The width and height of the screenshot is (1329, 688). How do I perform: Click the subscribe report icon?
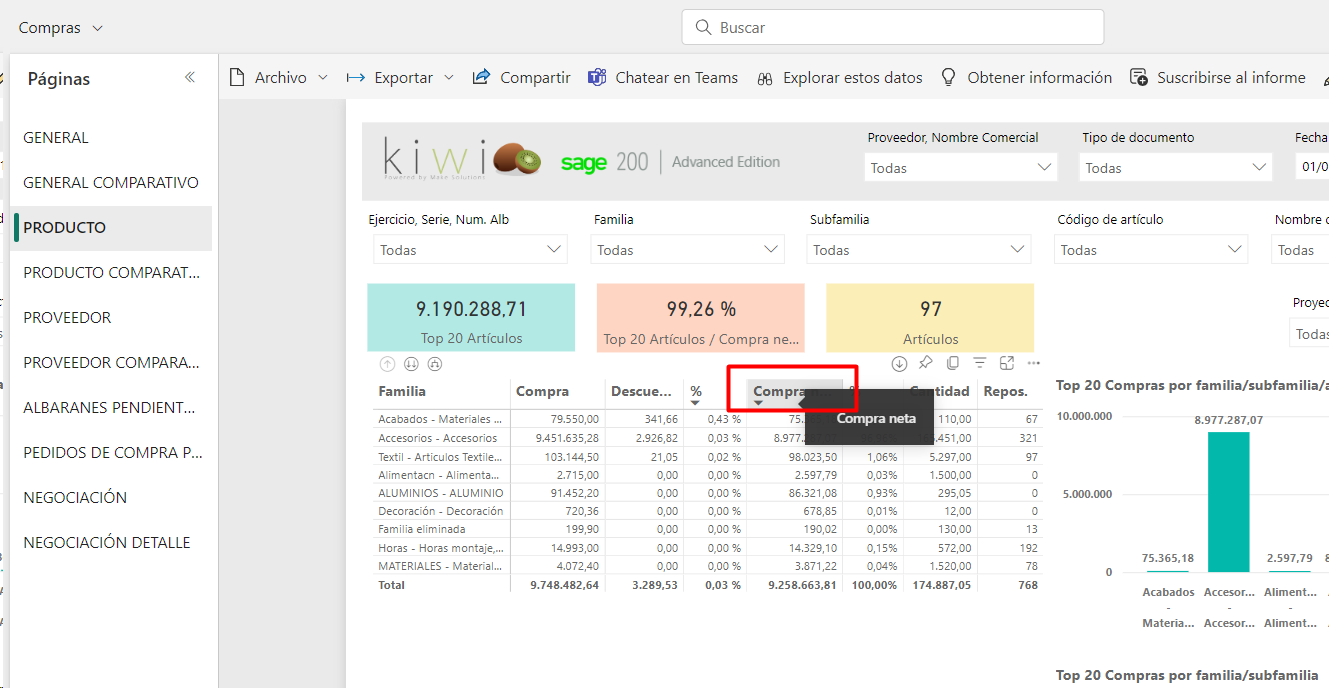point(1139,77)
